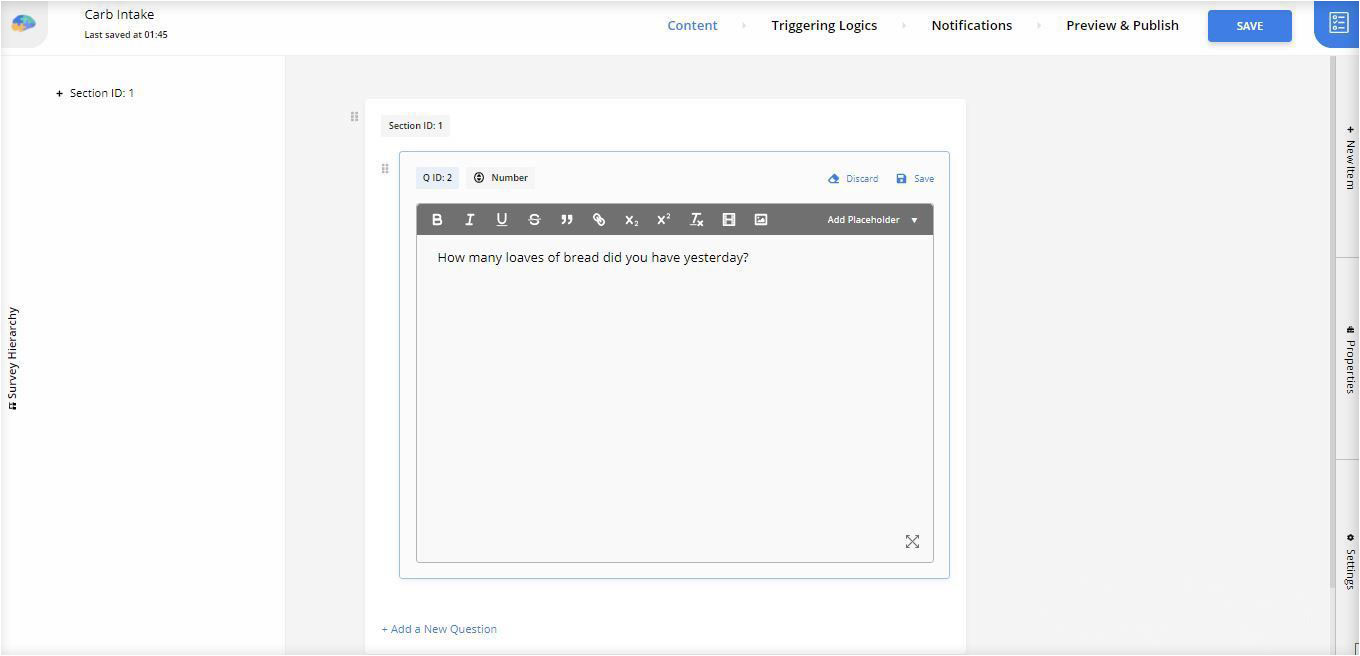1360x656 pixels.
Task: Expand the editor to fullscreen
Action: [912, 542]
